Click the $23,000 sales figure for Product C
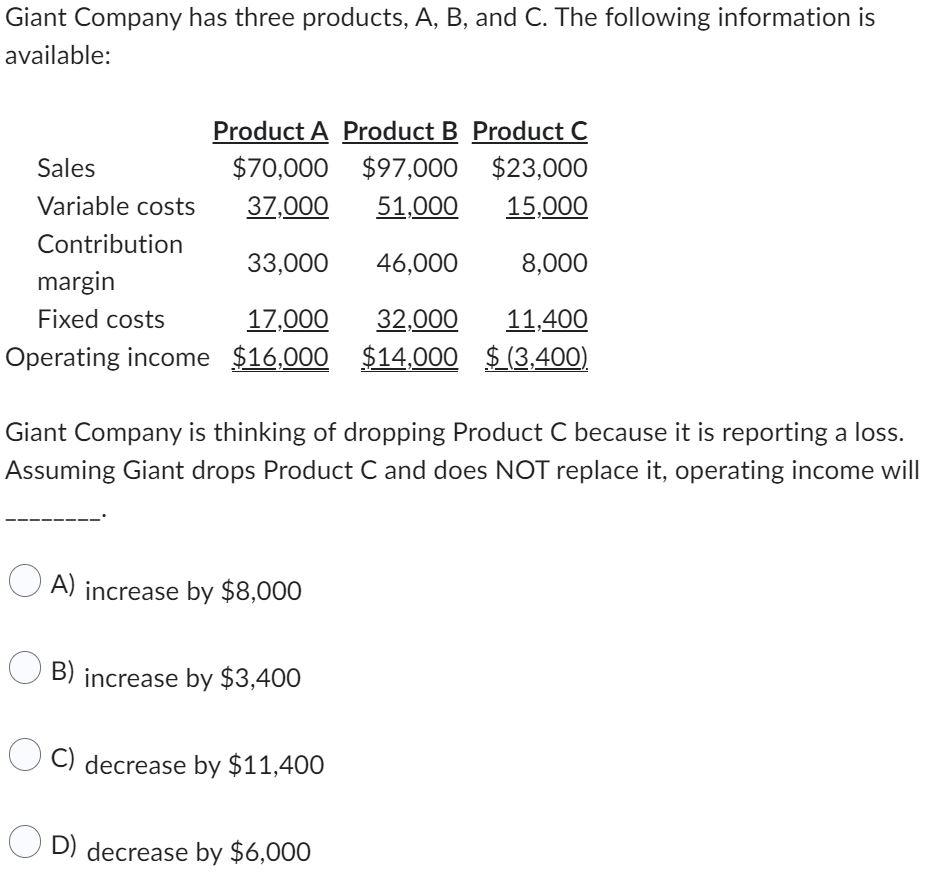The height and width of the screenshot is (881, 933). point(540,168)
